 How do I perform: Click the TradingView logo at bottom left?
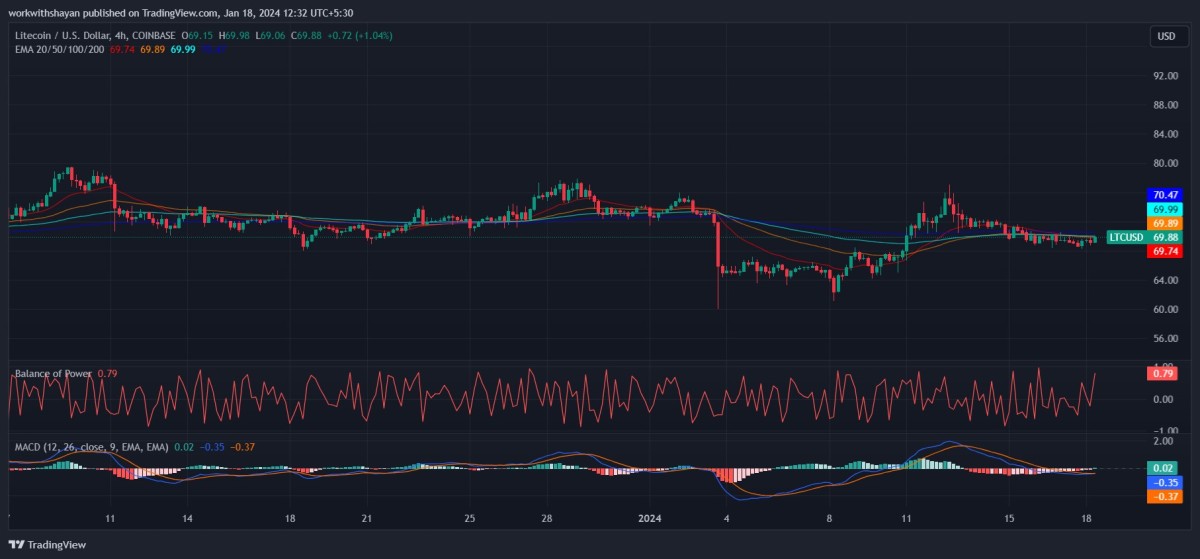pyautogui.click(x=48, y=544)
